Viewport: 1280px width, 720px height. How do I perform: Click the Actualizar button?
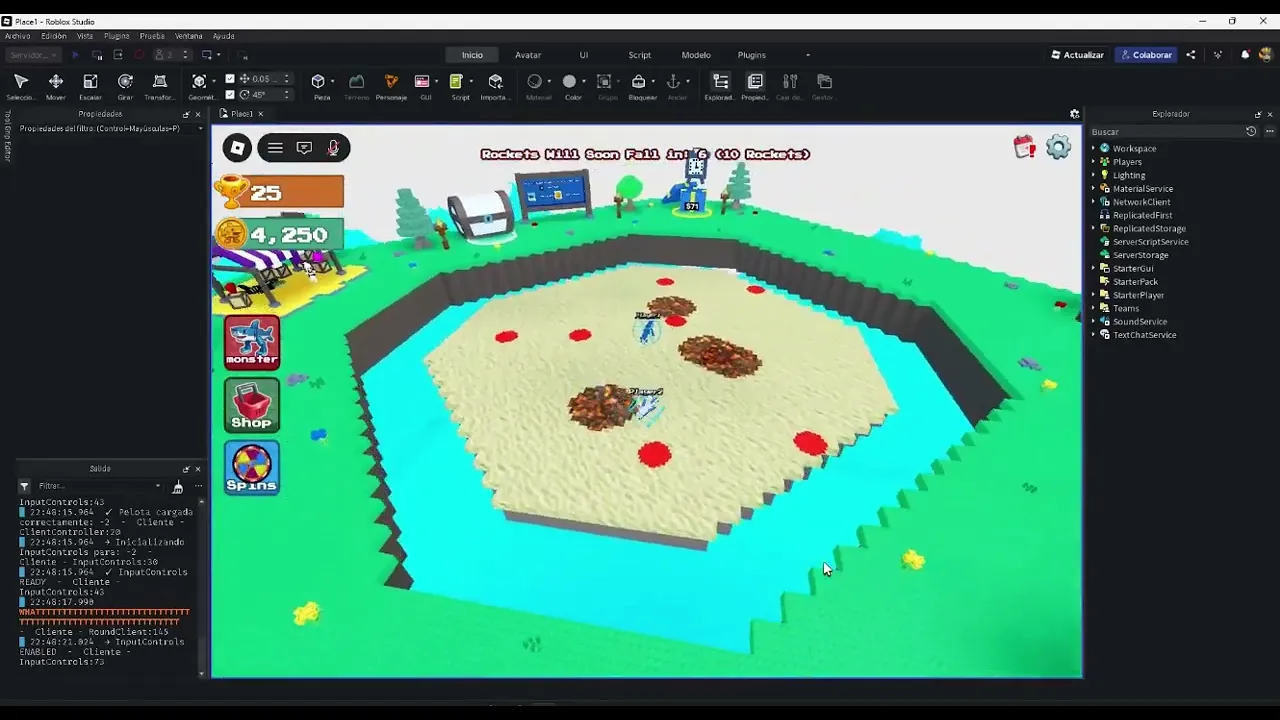click(x=1078, y=55)
